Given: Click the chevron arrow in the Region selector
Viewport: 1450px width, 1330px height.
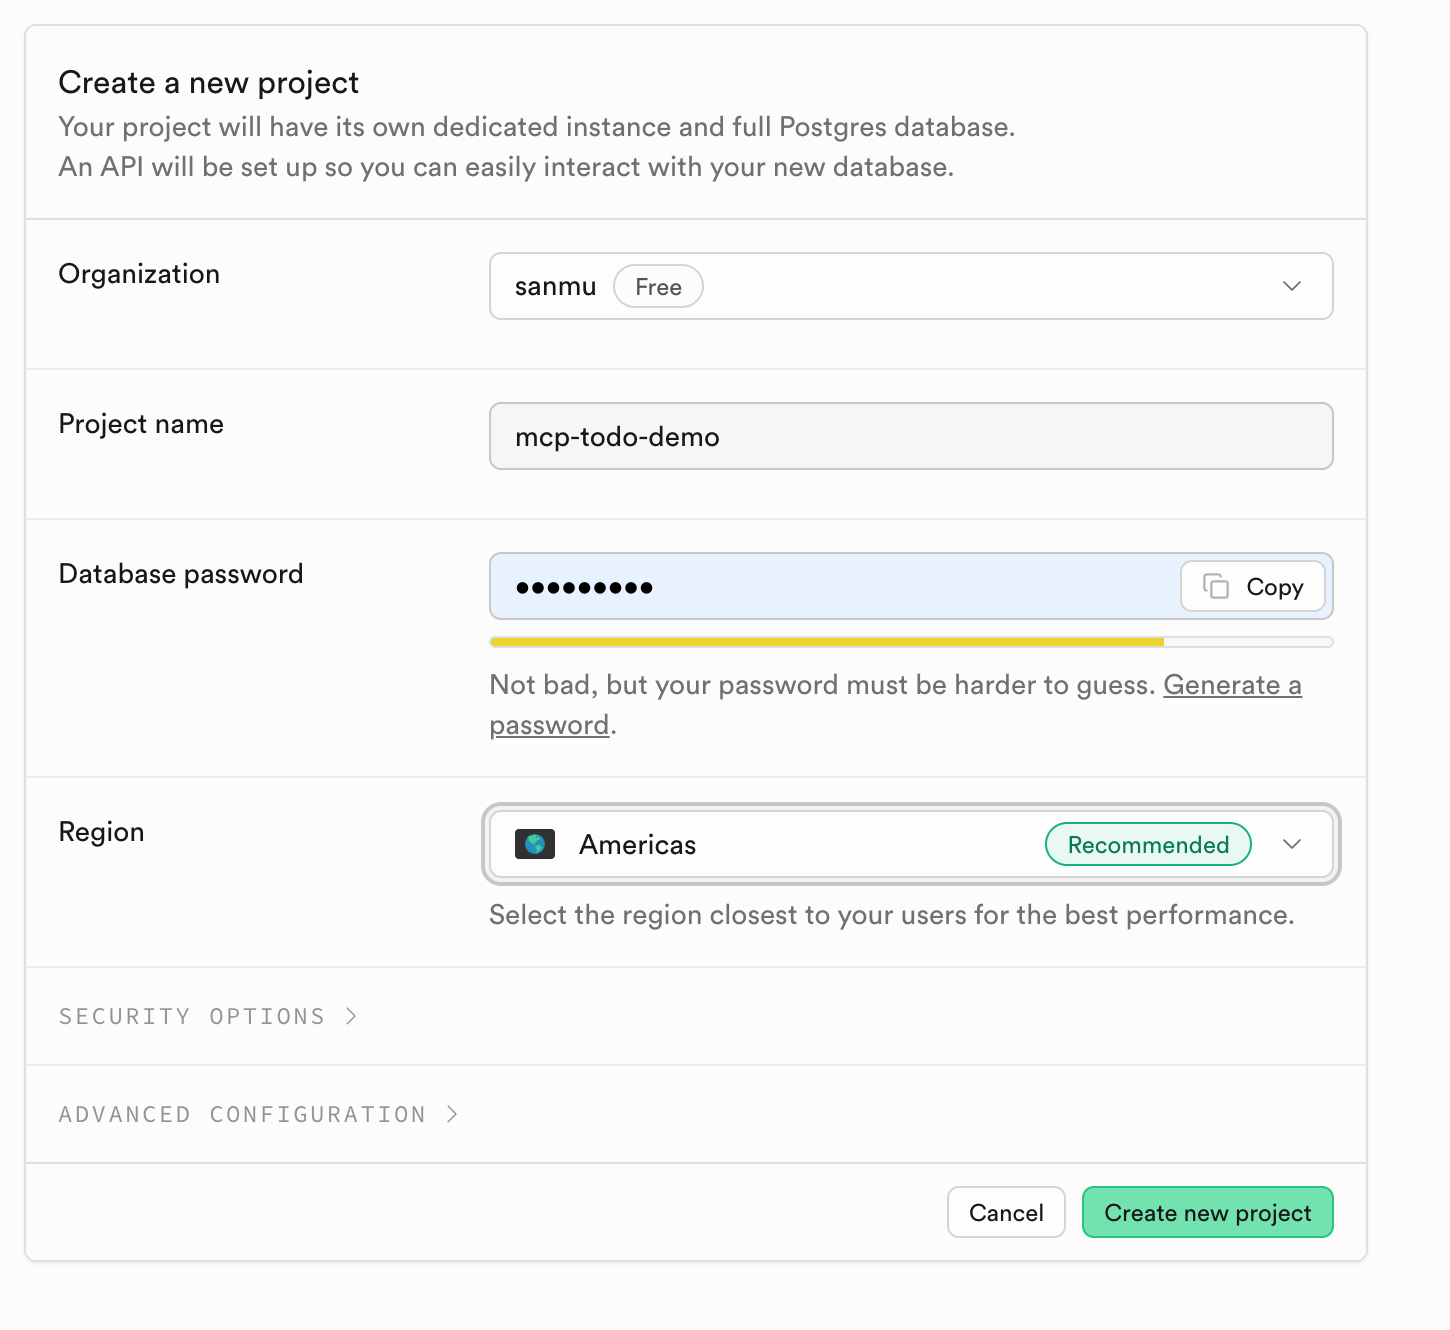Looking at the screenshot, I should point(1291,844).
